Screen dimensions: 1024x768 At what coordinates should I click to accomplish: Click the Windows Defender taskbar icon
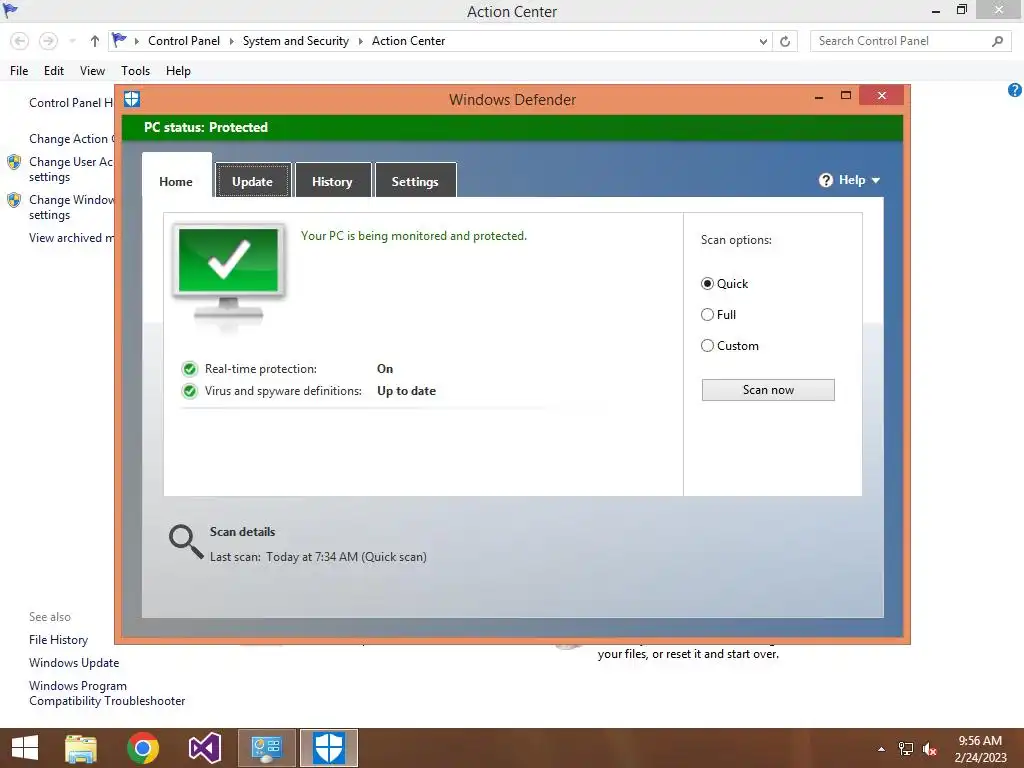coord(328,748)
